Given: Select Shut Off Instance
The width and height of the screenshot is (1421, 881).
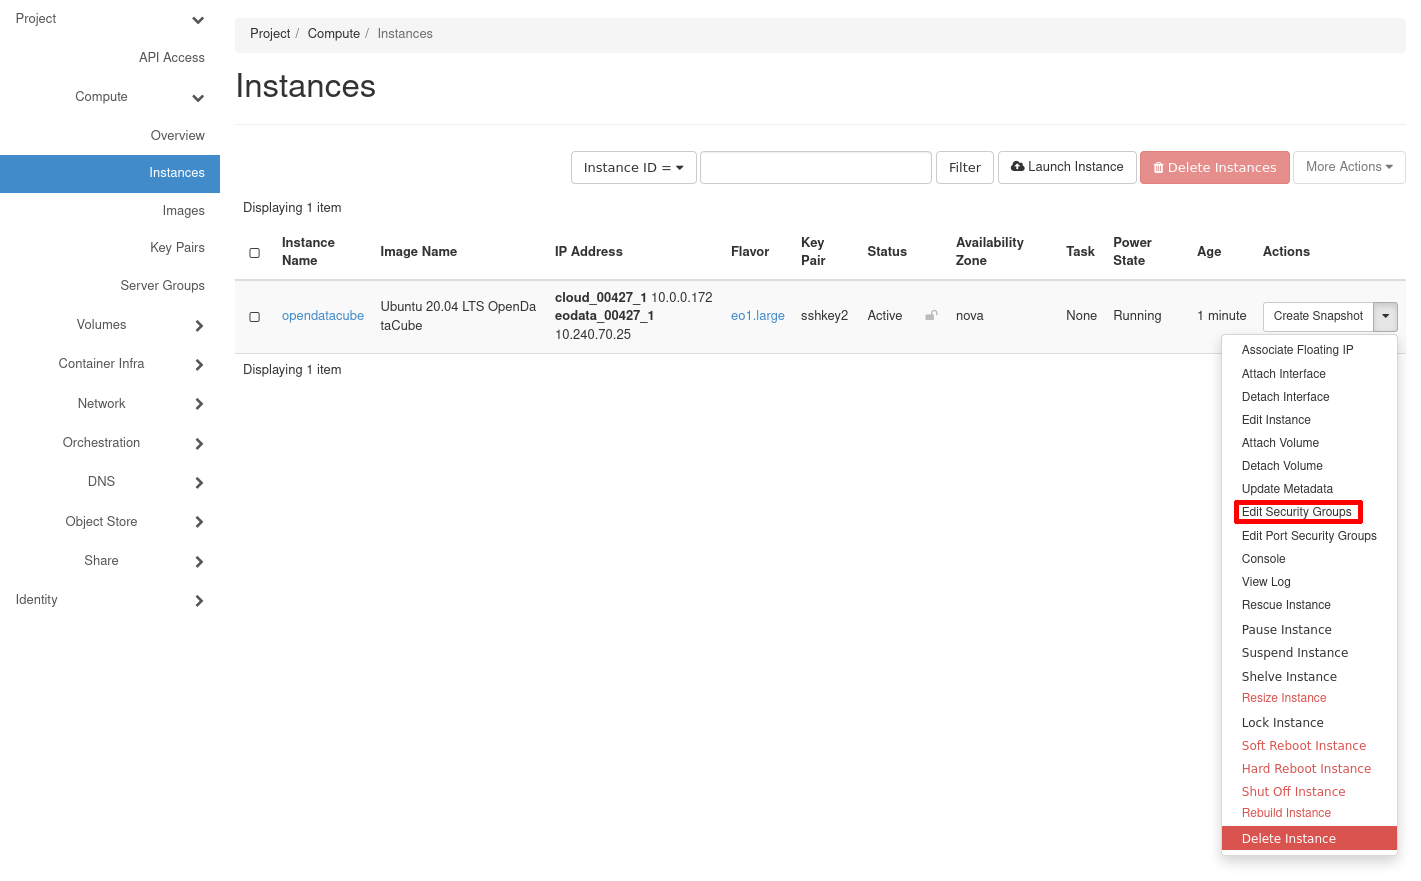Looking at the screenshot, I should [x=1293, y=792].
